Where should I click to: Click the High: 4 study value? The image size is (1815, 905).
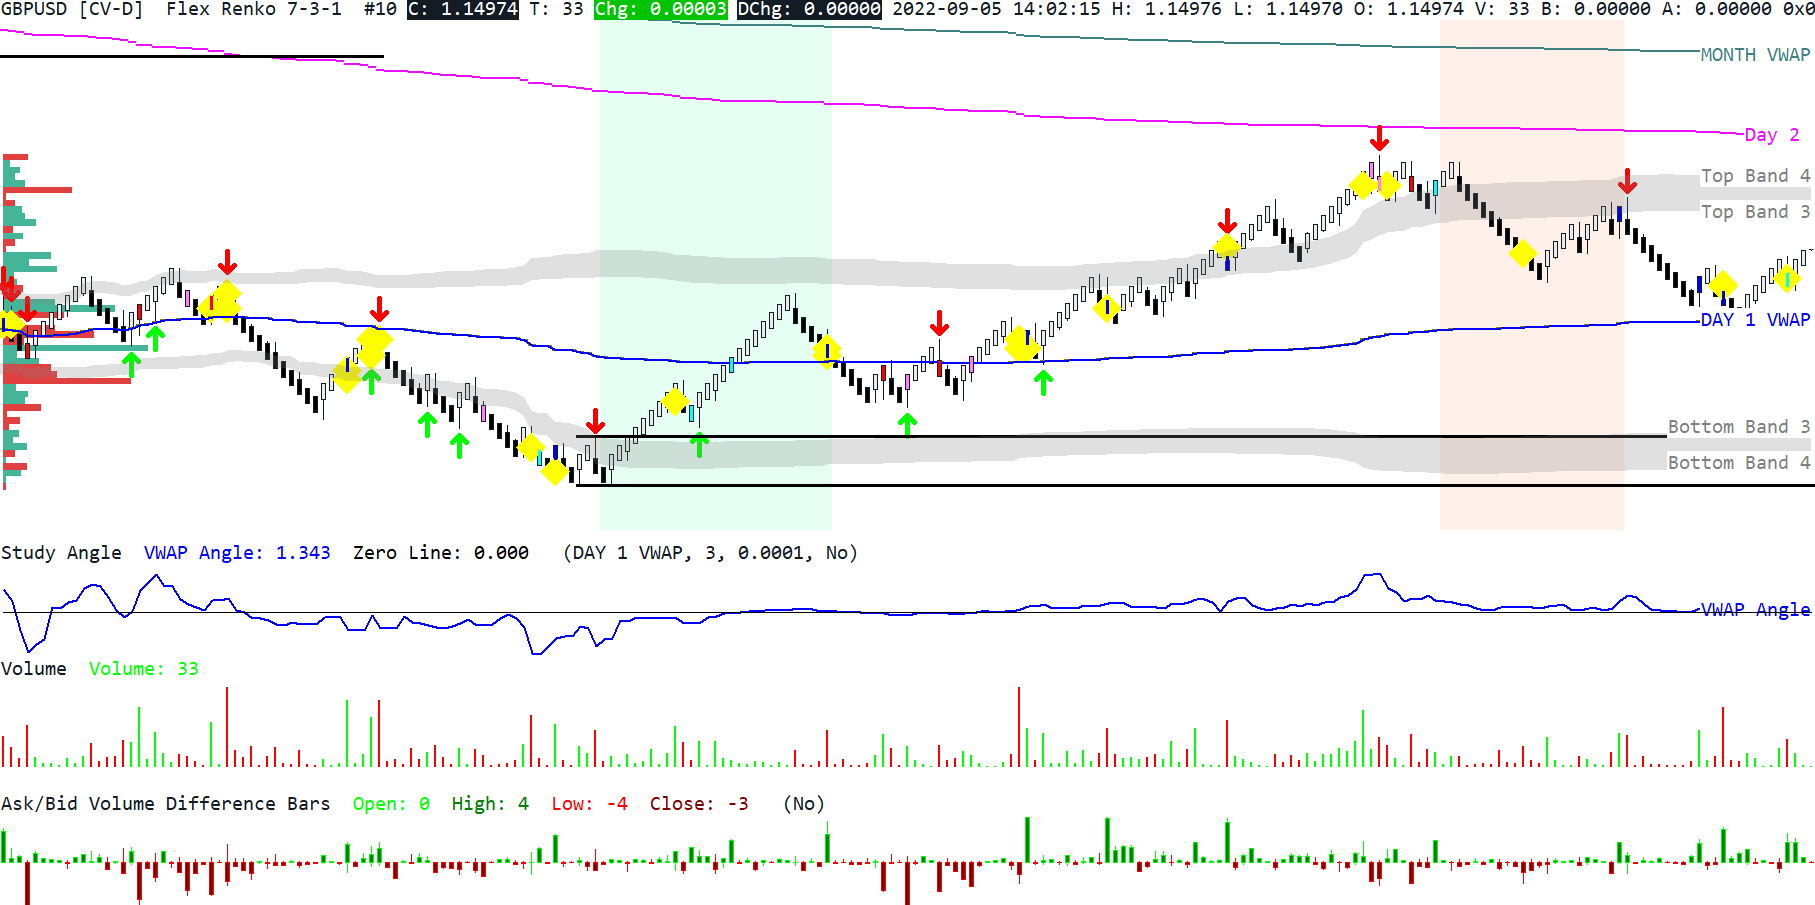pos(490,804)
